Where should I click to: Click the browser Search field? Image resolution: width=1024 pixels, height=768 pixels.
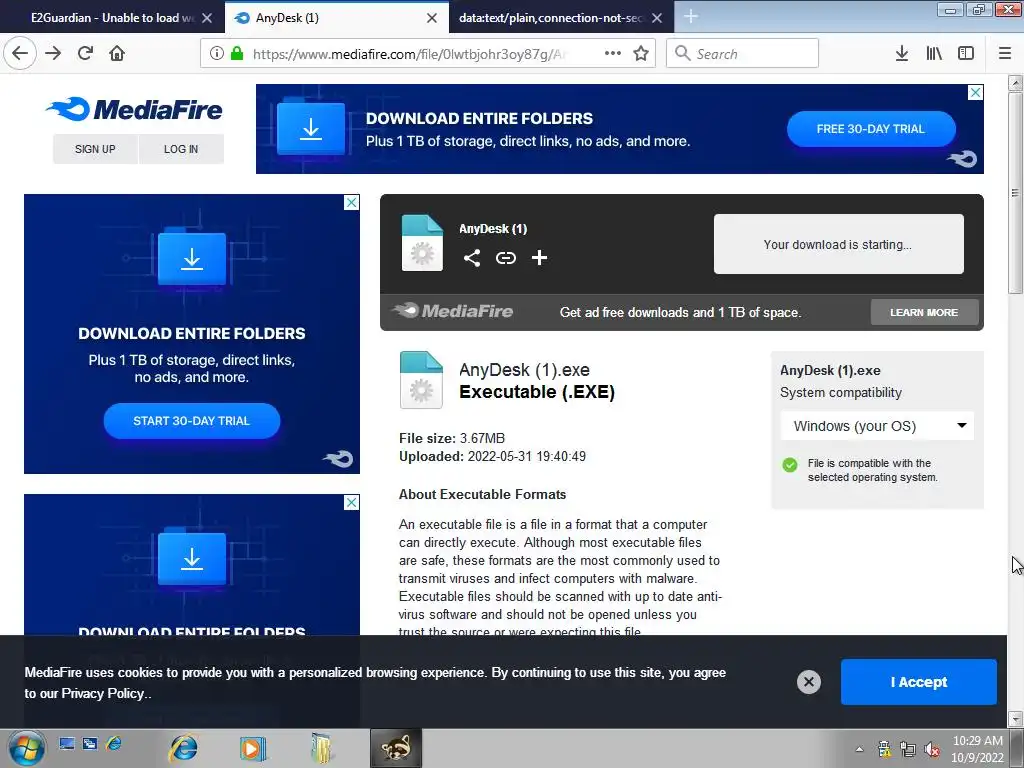(x=742, y=54)
